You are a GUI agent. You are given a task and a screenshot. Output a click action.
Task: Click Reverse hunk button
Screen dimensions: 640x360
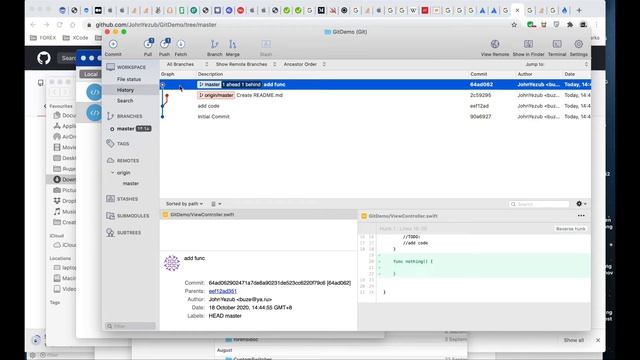pos(571,229)
